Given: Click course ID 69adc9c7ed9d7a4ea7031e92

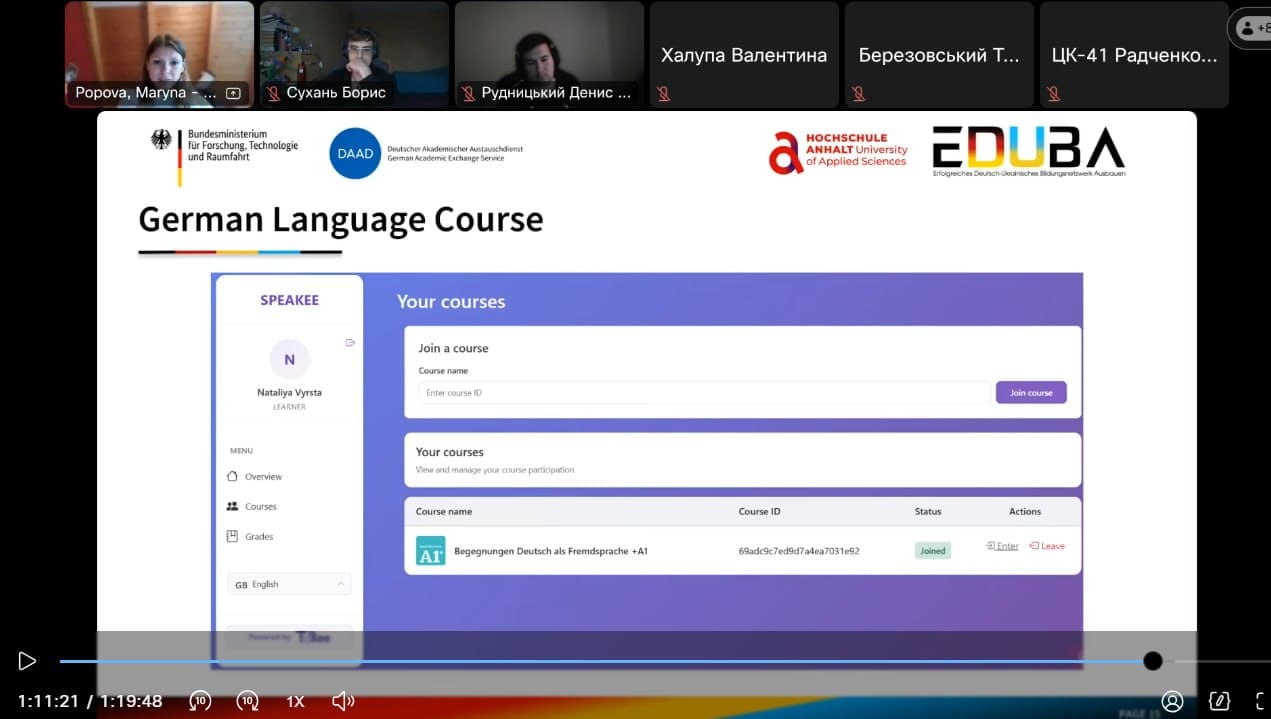Looking at the screenshot, I should pos(799,551).
